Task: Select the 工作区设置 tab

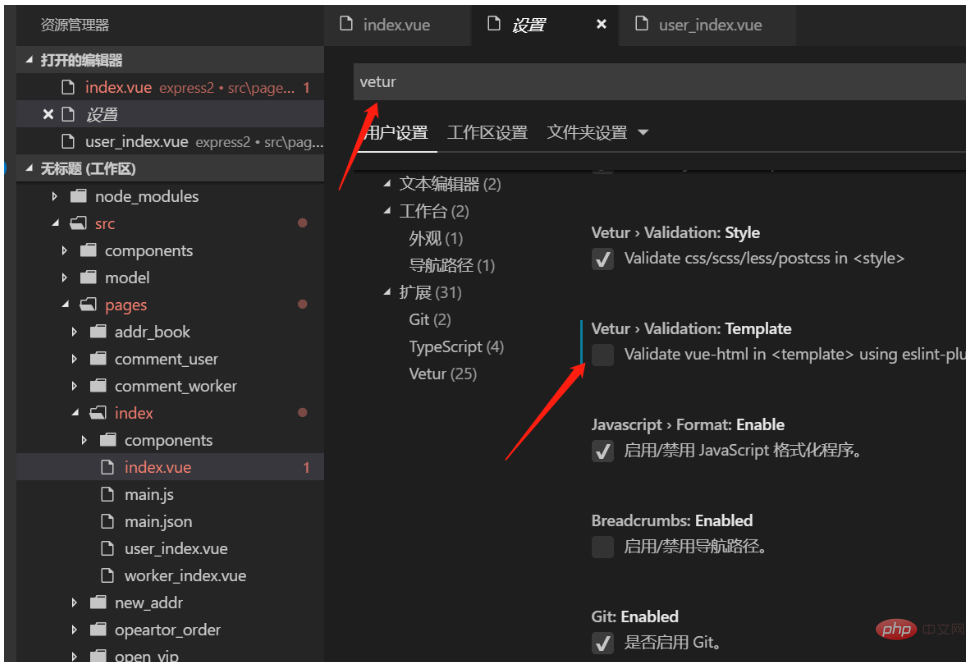Action: tap(488, 132)
